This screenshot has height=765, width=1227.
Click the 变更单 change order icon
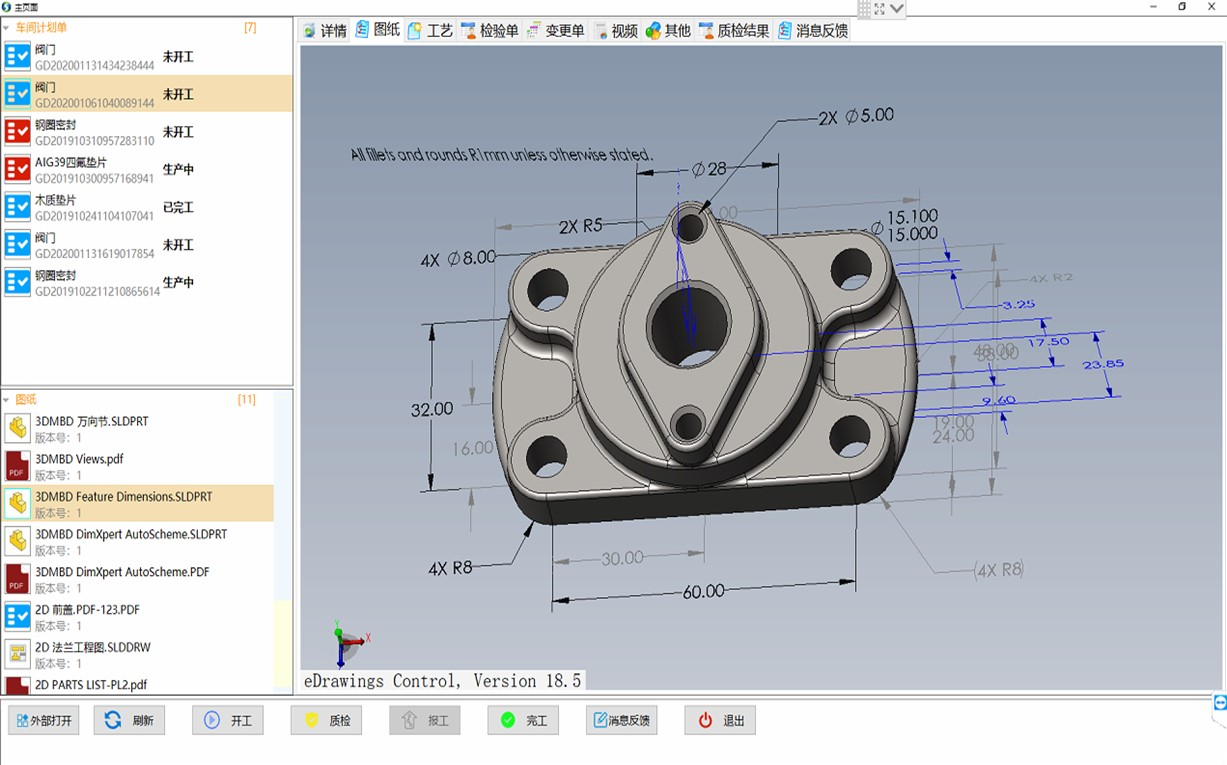tap(559, 30)
